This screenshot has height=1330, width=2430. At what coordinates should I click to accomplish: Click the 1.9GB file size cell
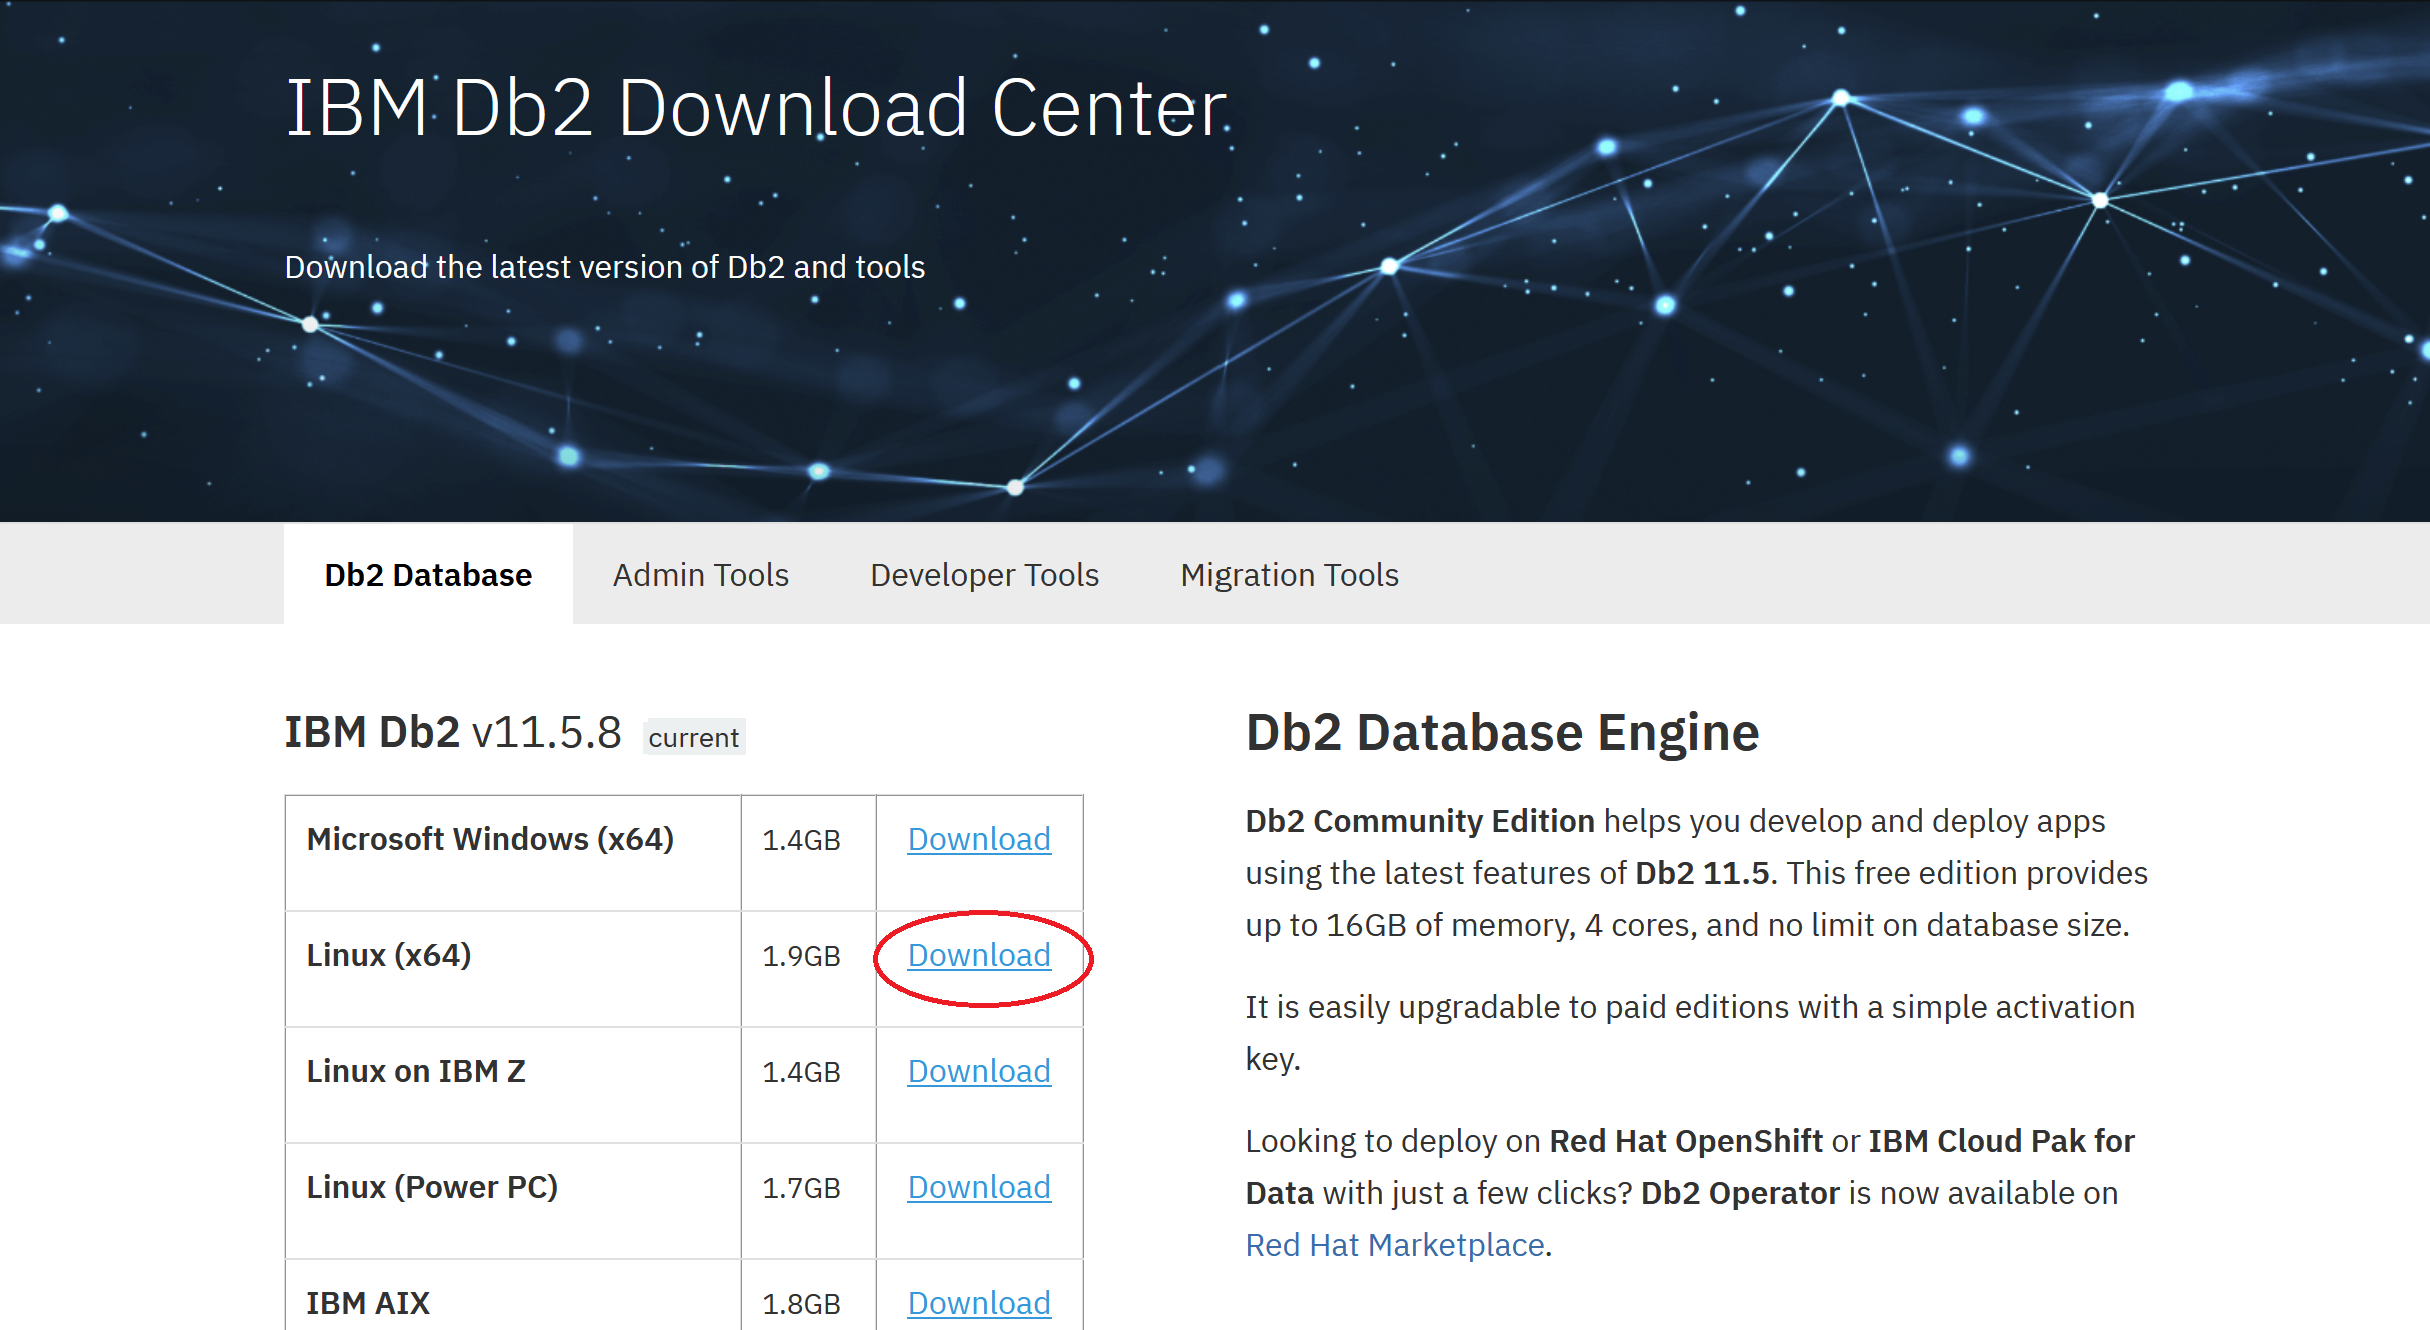pyautogui.click(x=801, y=956)
